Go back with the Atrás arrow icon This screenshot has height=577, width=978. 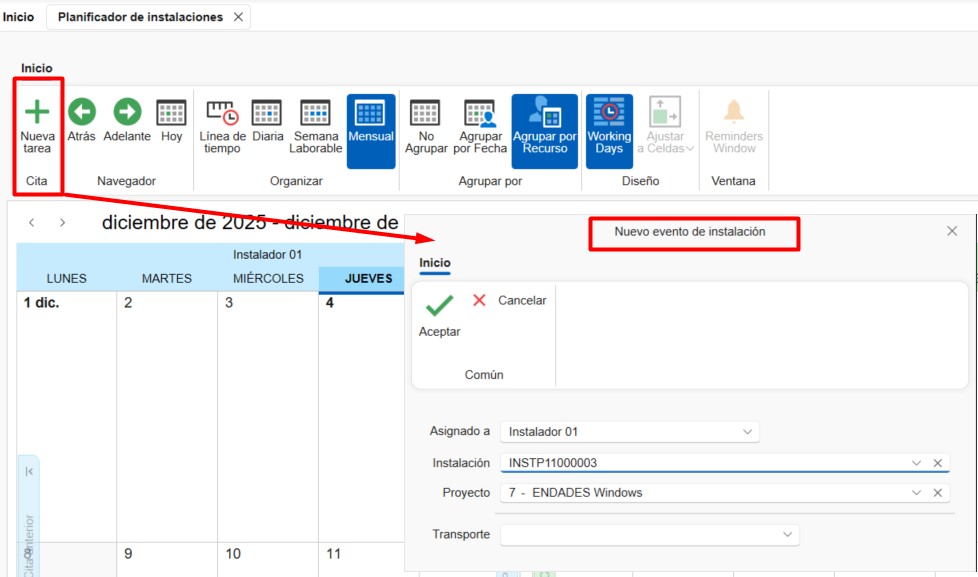coord(81,112)
